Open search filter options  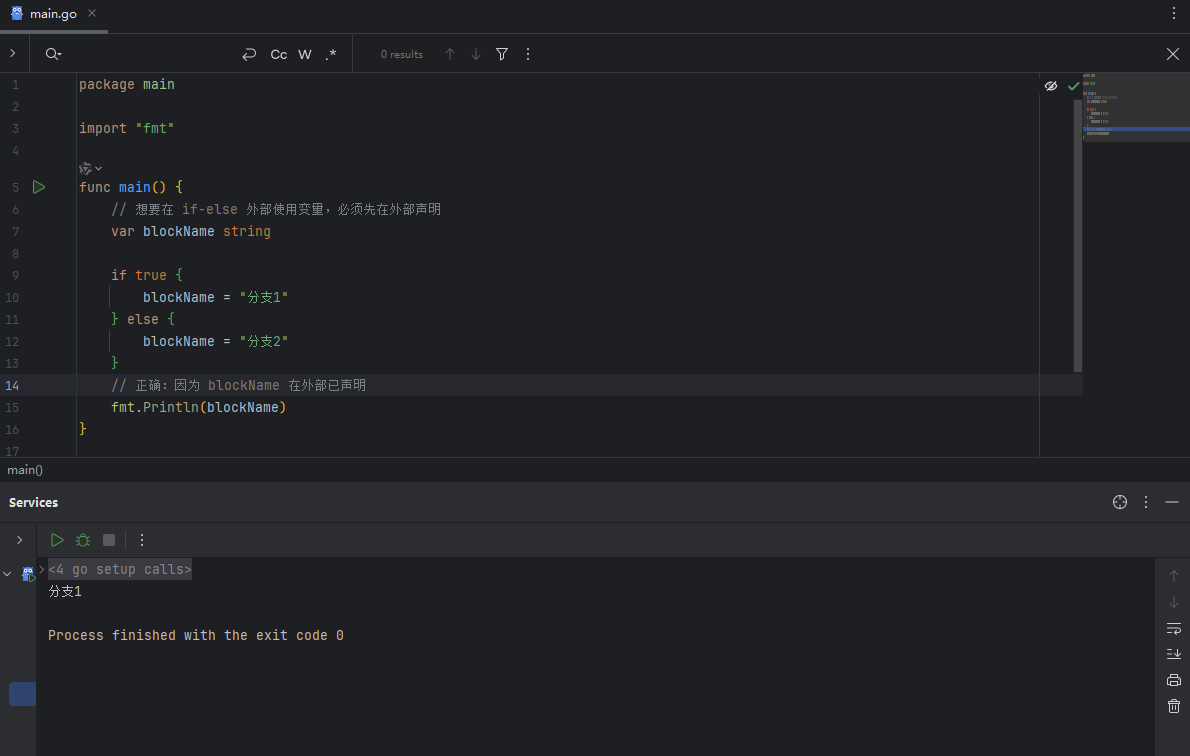[502, 54]
